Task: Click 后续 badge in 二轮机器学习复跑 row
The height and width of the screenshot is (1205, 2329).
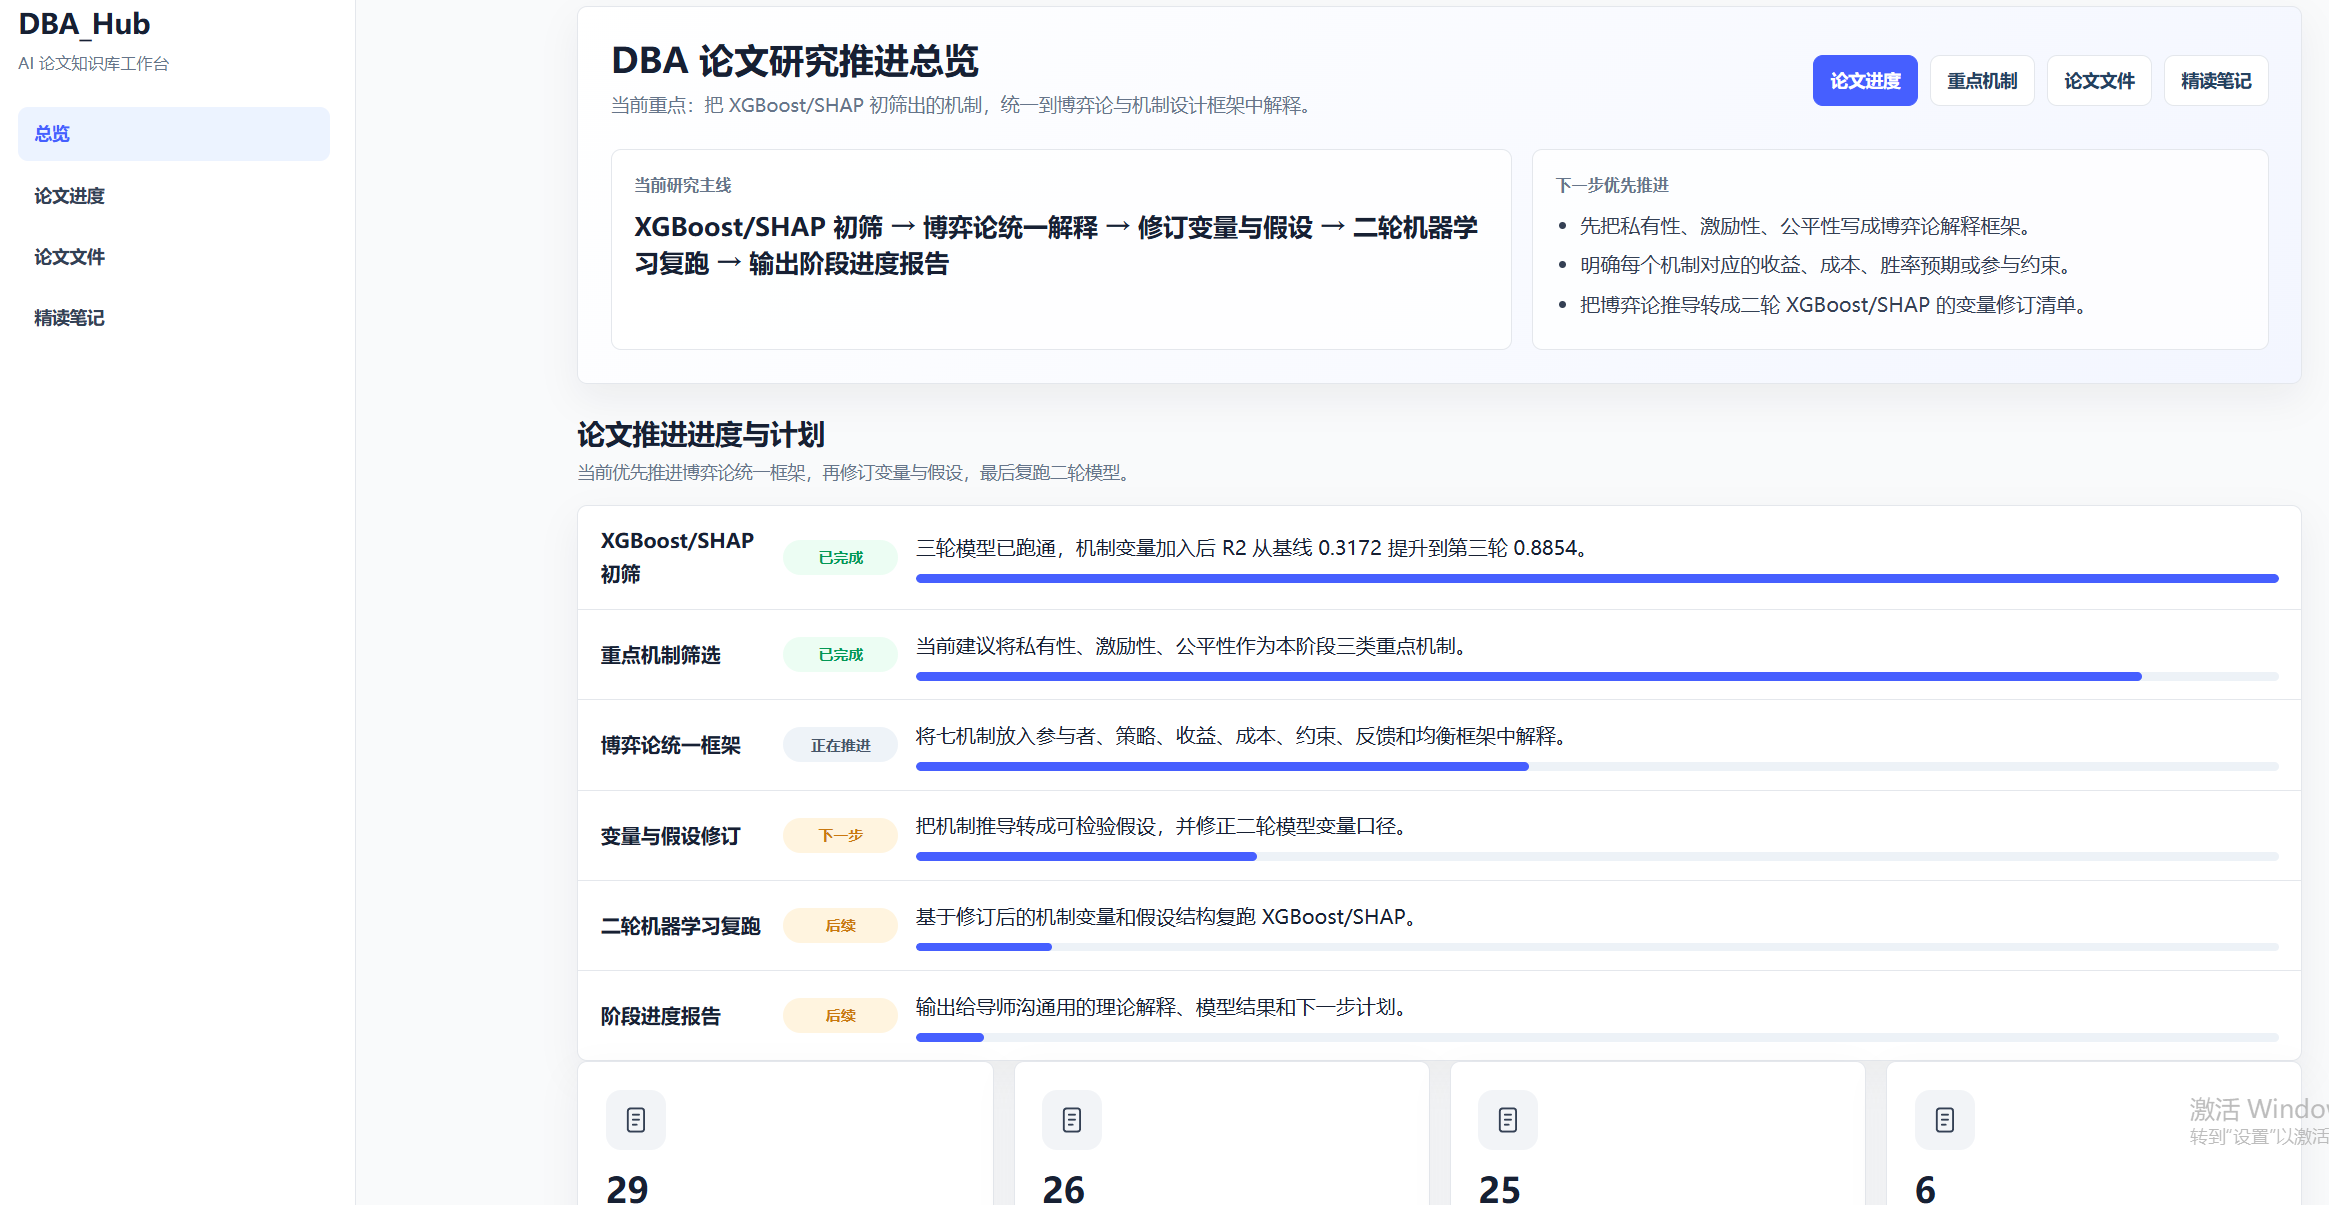Action: (840, 926)
